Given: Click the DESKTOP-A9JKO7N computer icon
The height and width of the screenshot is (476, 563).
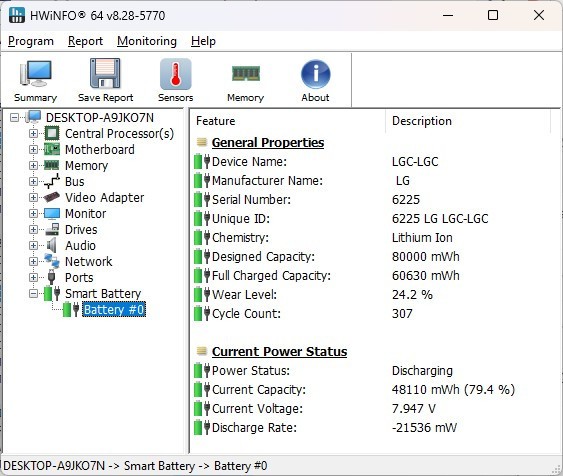Looking at the screenshot, I should (x=33, y=117).
